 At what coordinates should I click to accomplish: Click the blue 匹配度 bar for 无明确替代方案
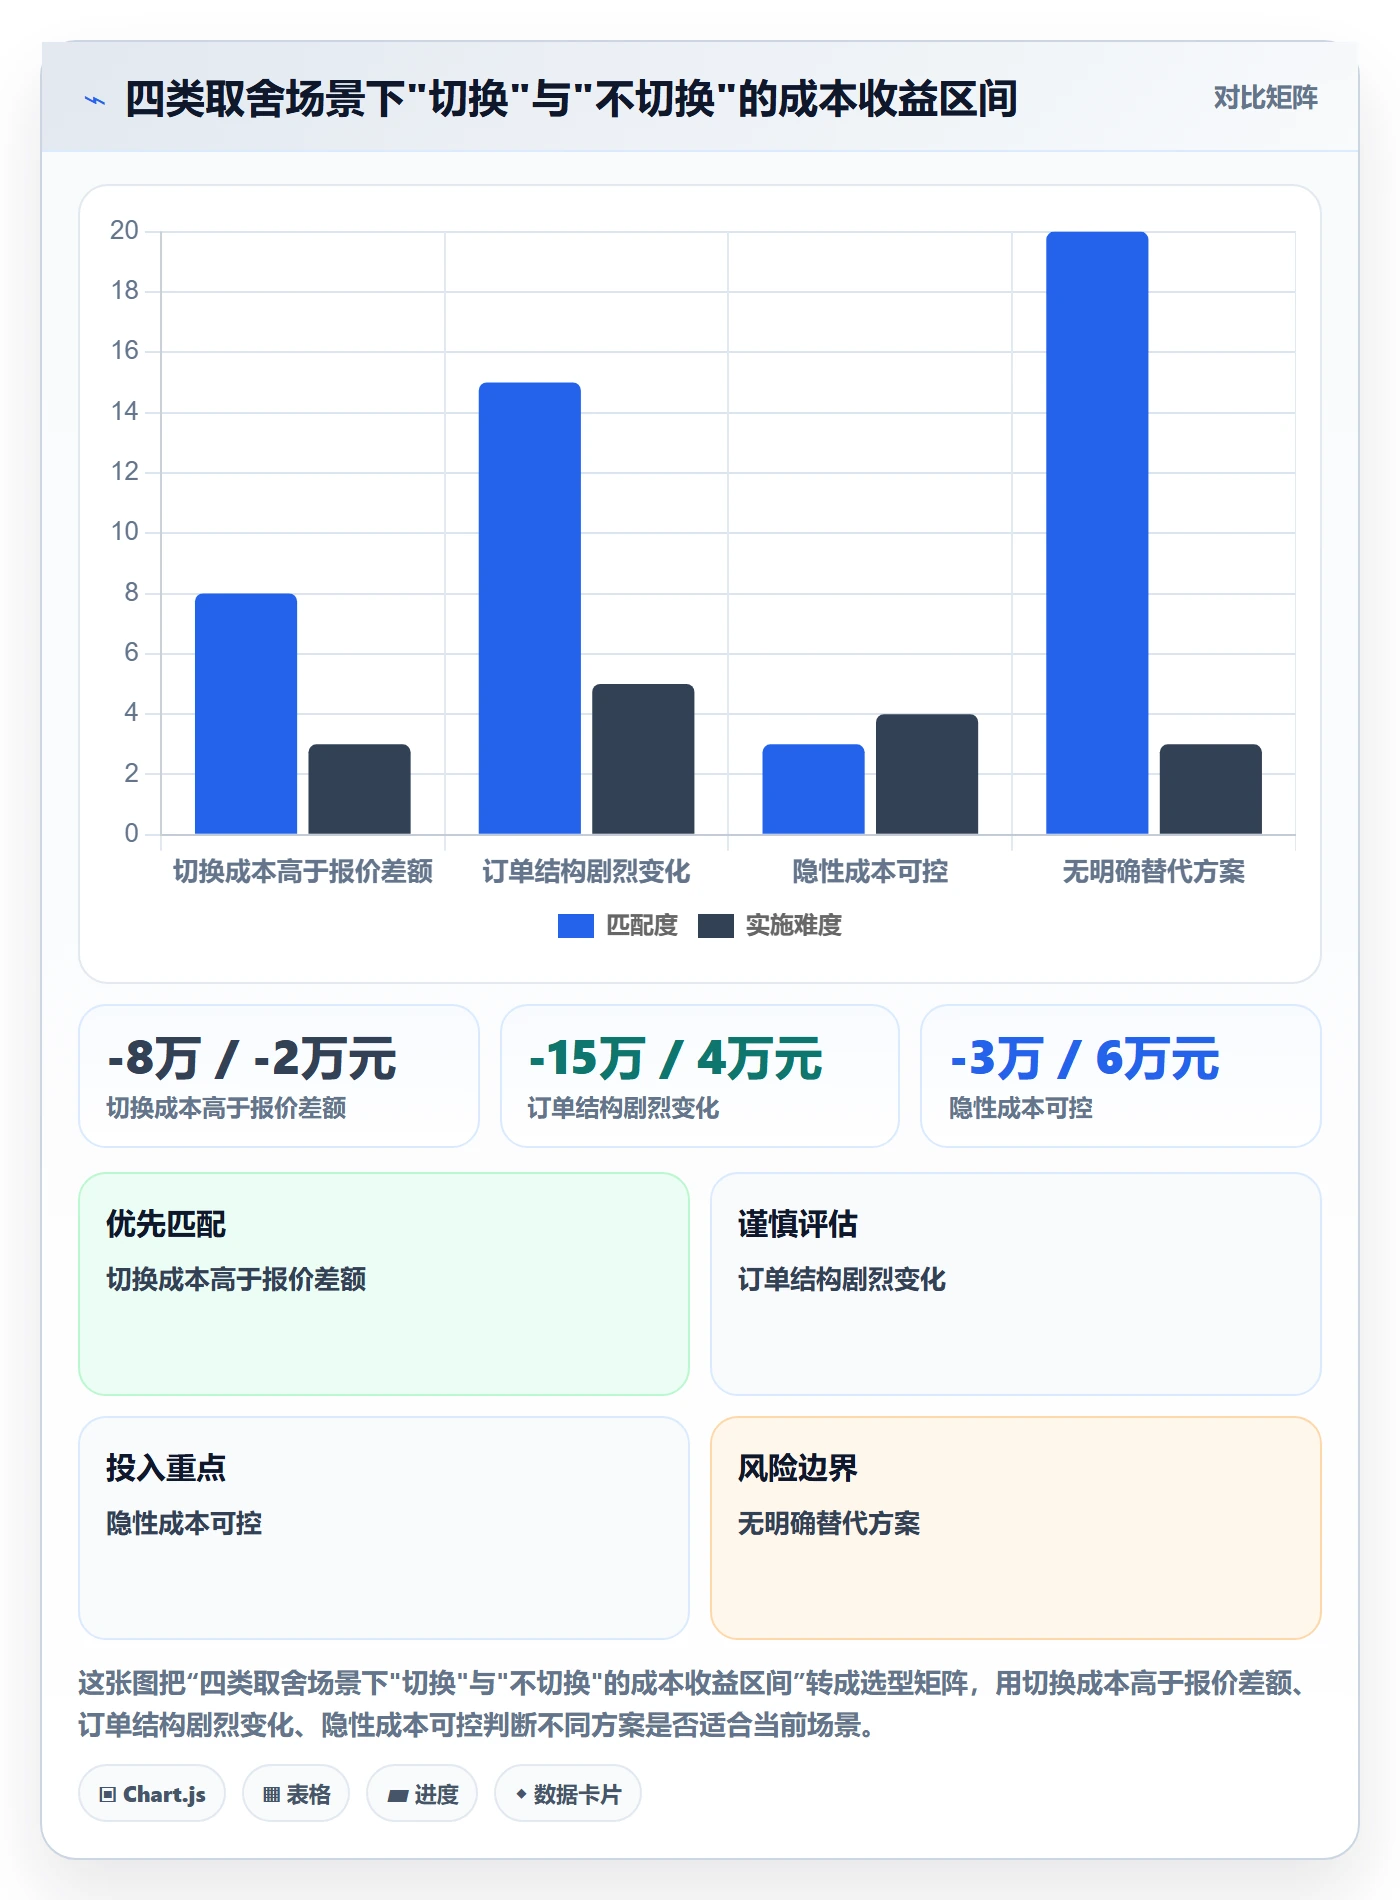(x=1097, y=533)
